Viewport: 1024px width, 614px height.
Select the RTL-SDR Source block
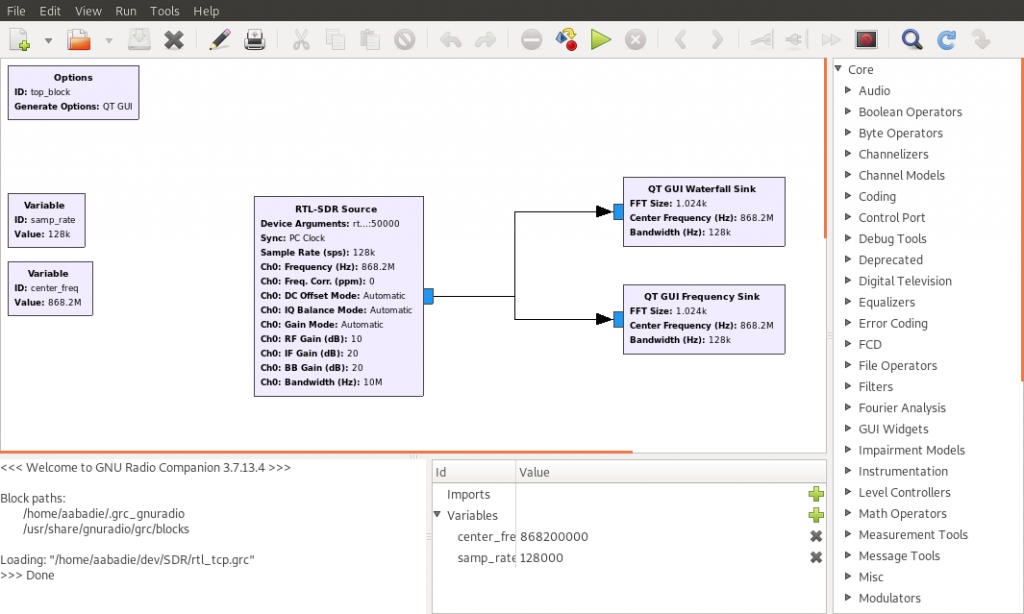pos(338,296)
